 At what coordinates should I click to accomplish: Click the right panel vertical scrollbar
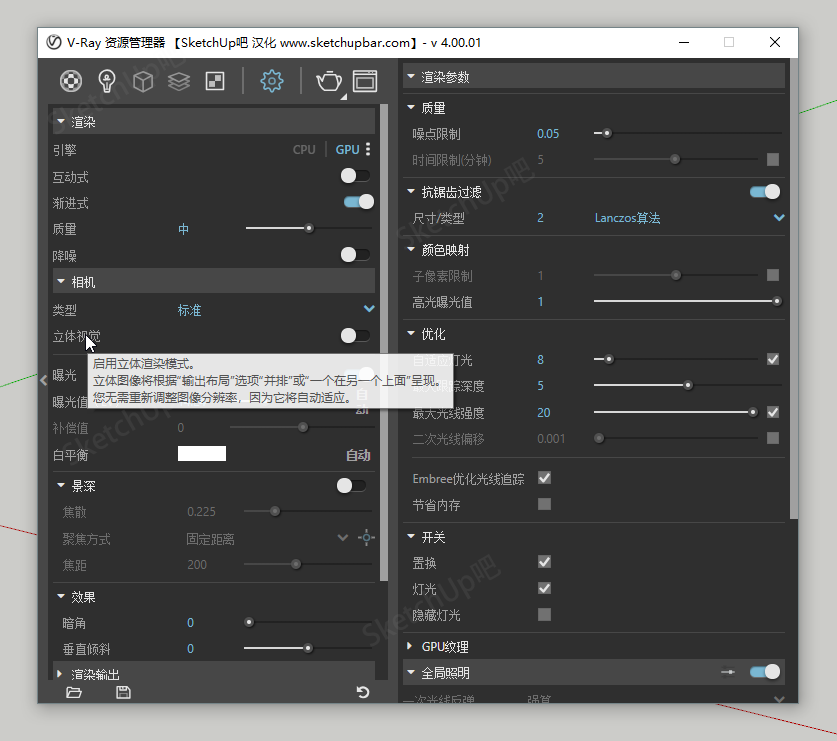(794, 288)
